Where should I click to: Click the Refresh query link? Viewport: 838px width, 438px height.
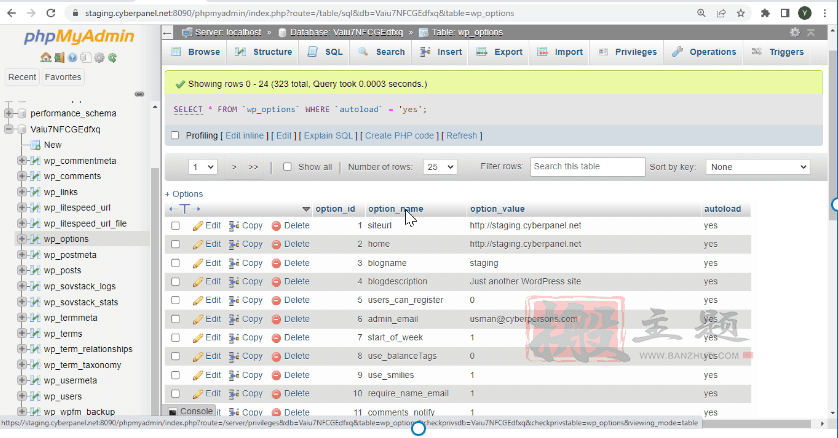pyautogui.click(x=462, y=136)
